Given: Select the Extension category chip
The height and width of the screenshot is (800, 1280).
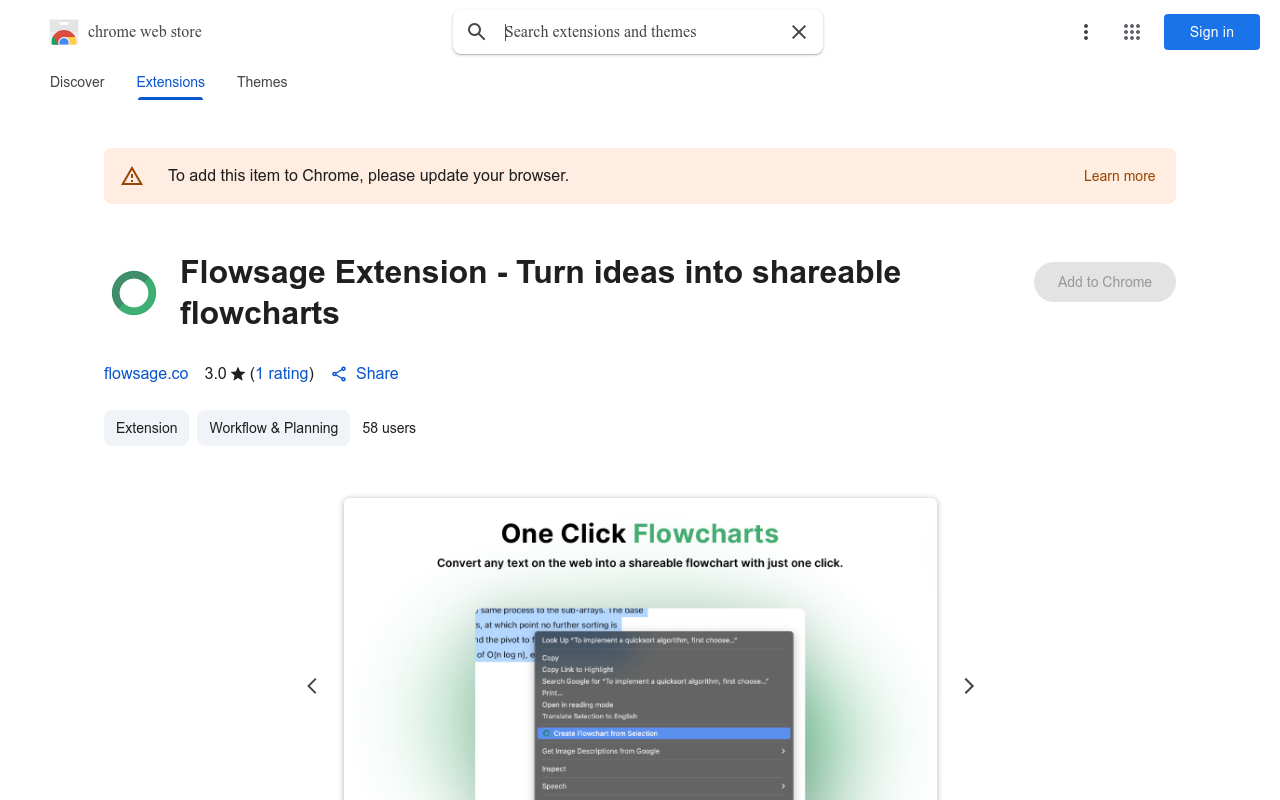Looking at the screenshot, I should [146, 428].
